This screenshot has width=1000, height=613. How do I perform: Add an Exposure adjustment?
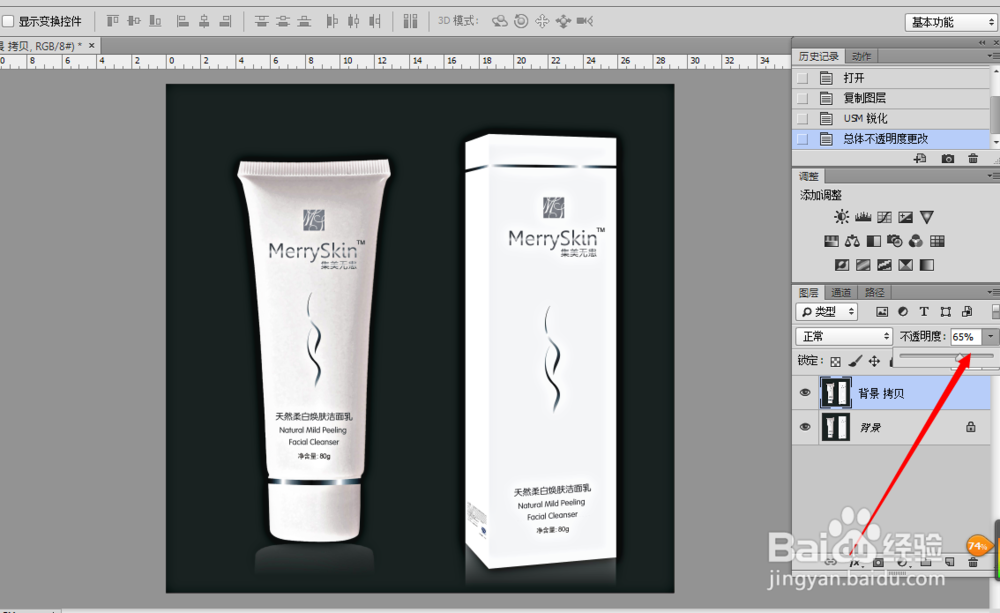coord(905,217)
